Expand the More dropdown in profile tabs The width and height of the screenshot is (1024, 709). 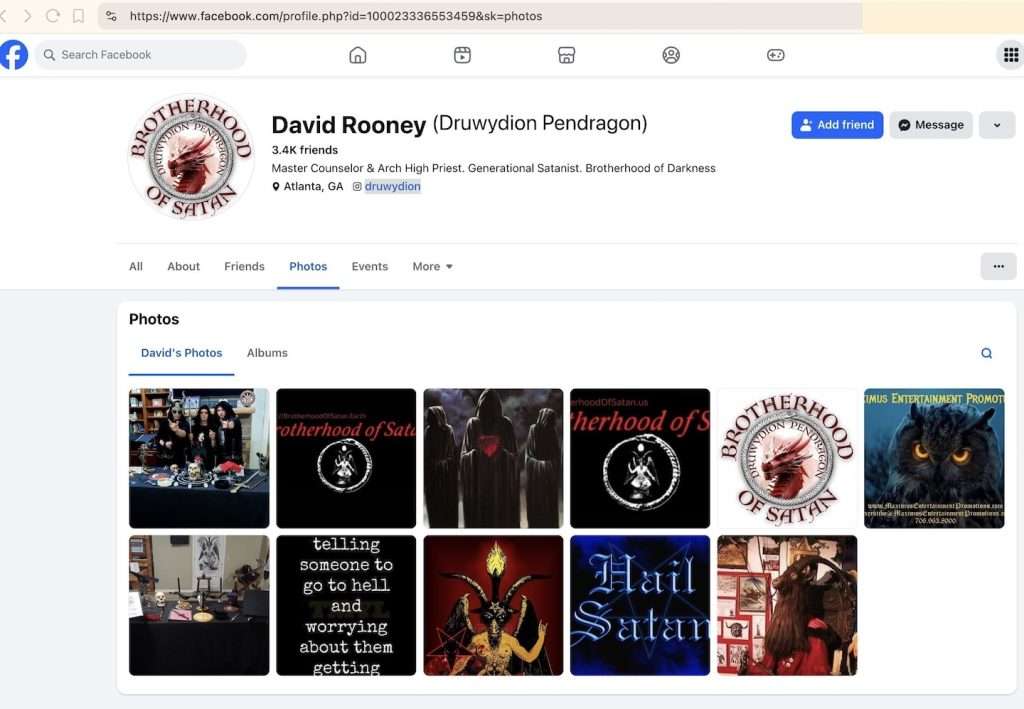pos(432,266)
